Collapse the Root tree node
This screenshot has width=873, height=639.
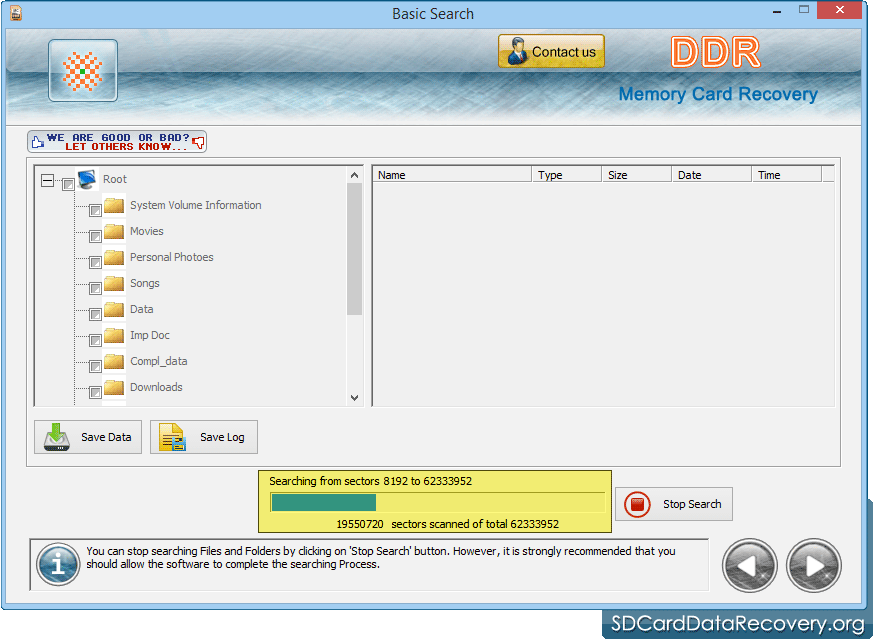click(x=48, y=180)
